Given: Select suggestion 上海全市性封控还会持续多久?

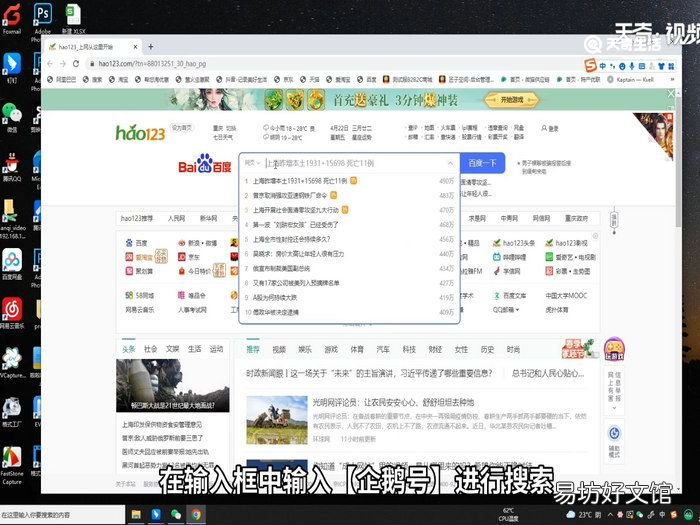Looking at the screenshot, I should click(x=291, y=239).
